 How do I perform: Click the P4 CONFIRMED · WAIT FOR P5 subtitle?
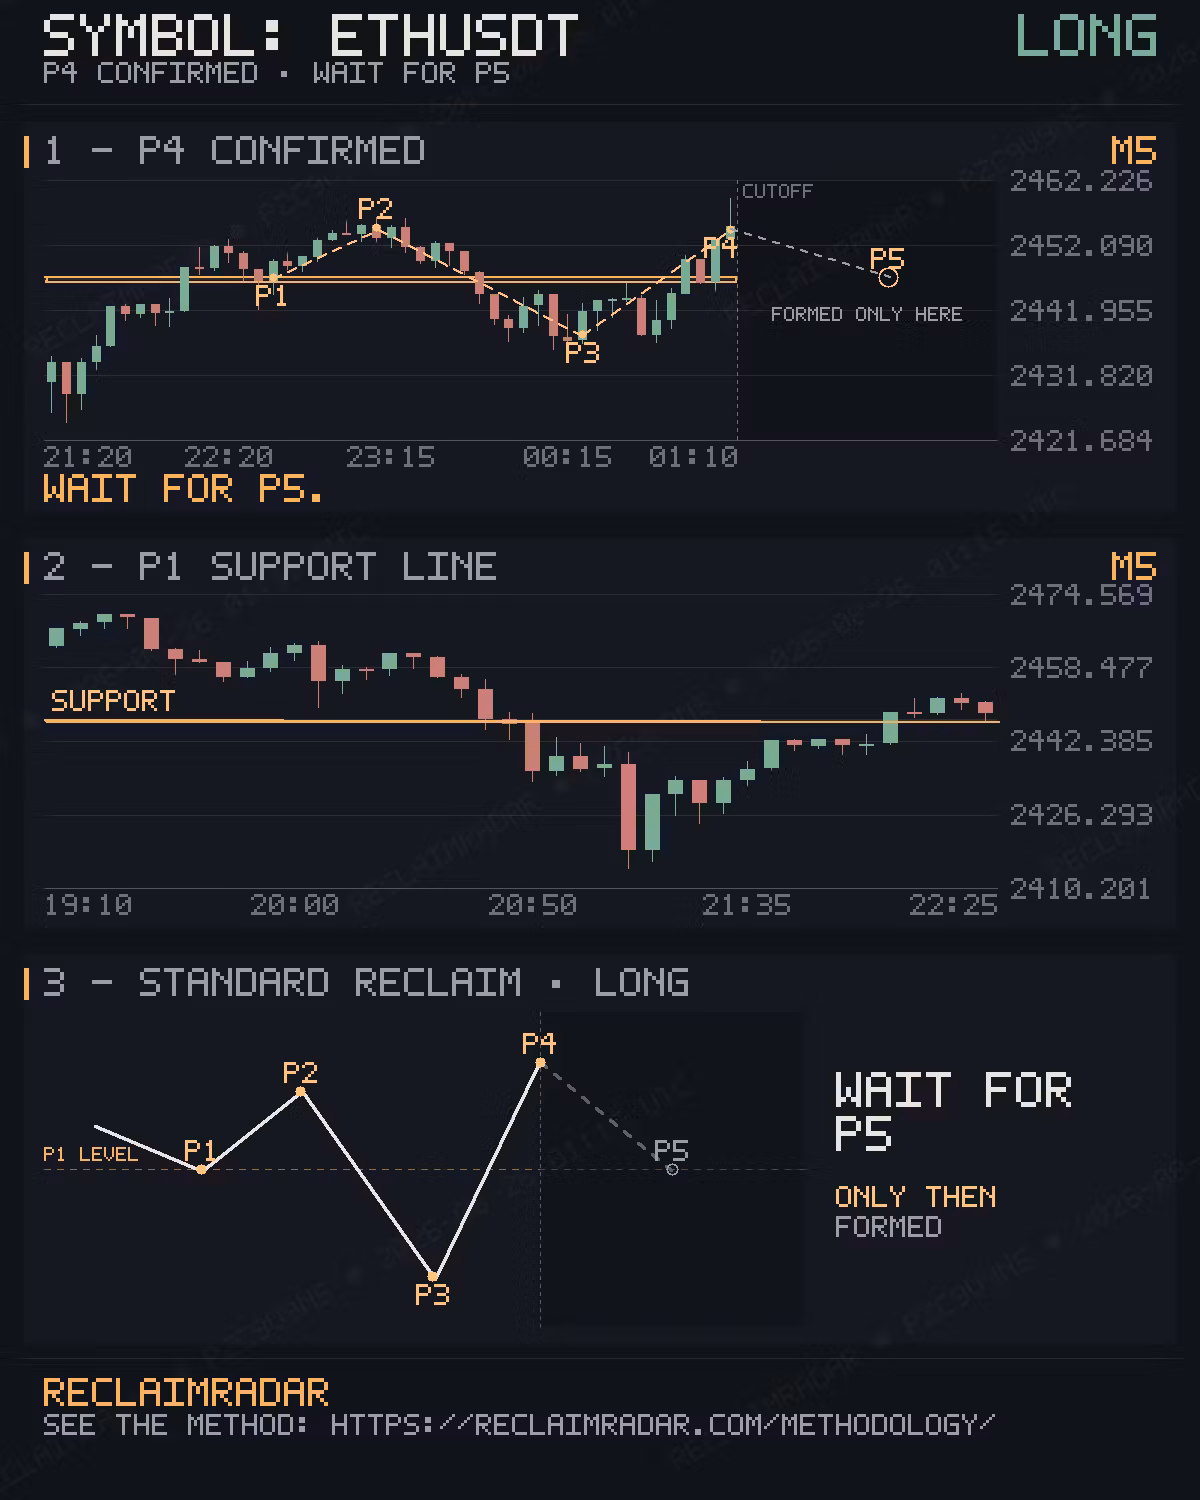[276, 73]
